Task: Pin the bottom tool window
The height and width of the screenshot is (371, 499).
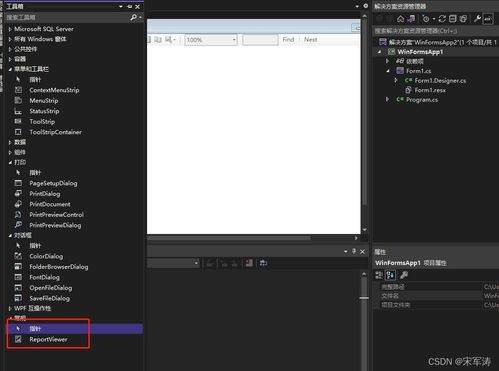Action: click(354, 251)
